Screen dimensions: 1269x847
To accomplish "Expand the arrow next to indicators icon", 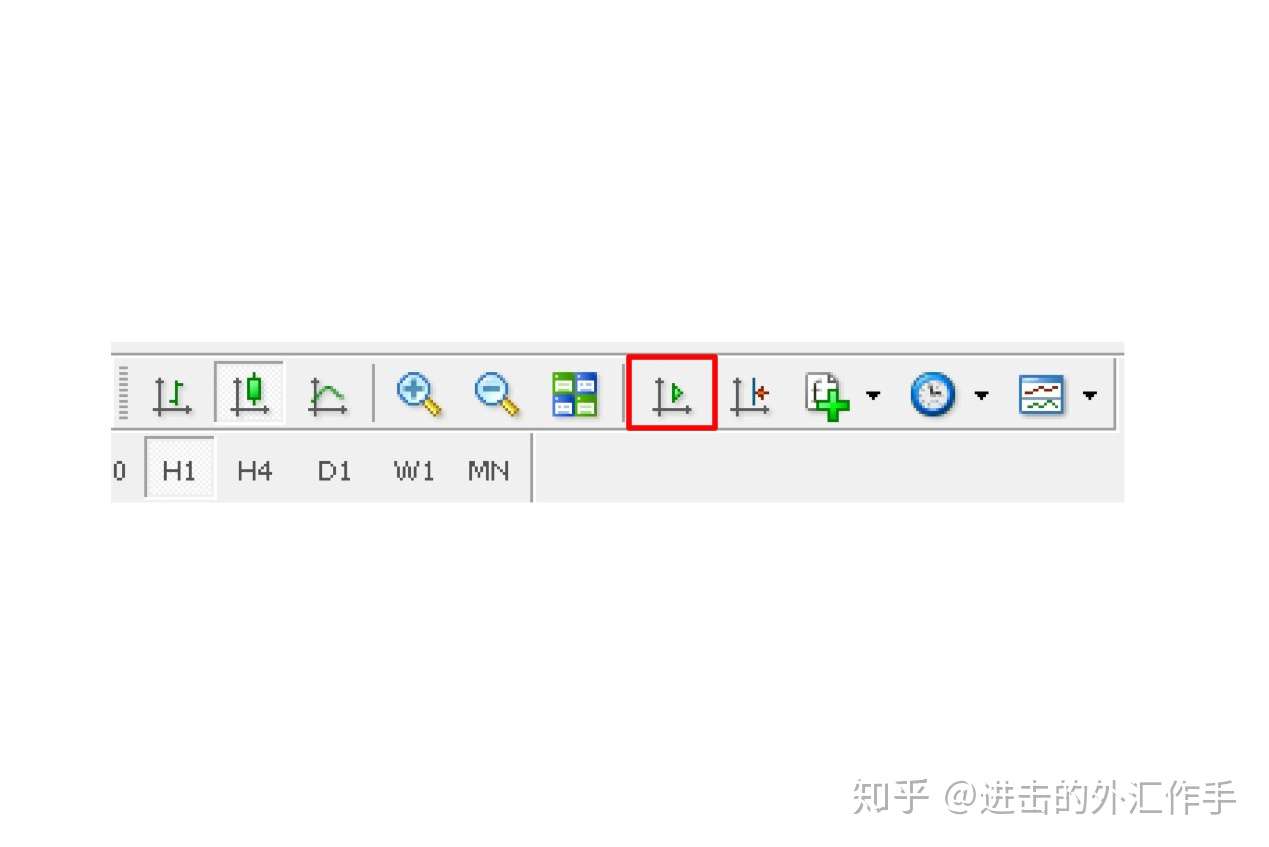I will coord(873,396).
